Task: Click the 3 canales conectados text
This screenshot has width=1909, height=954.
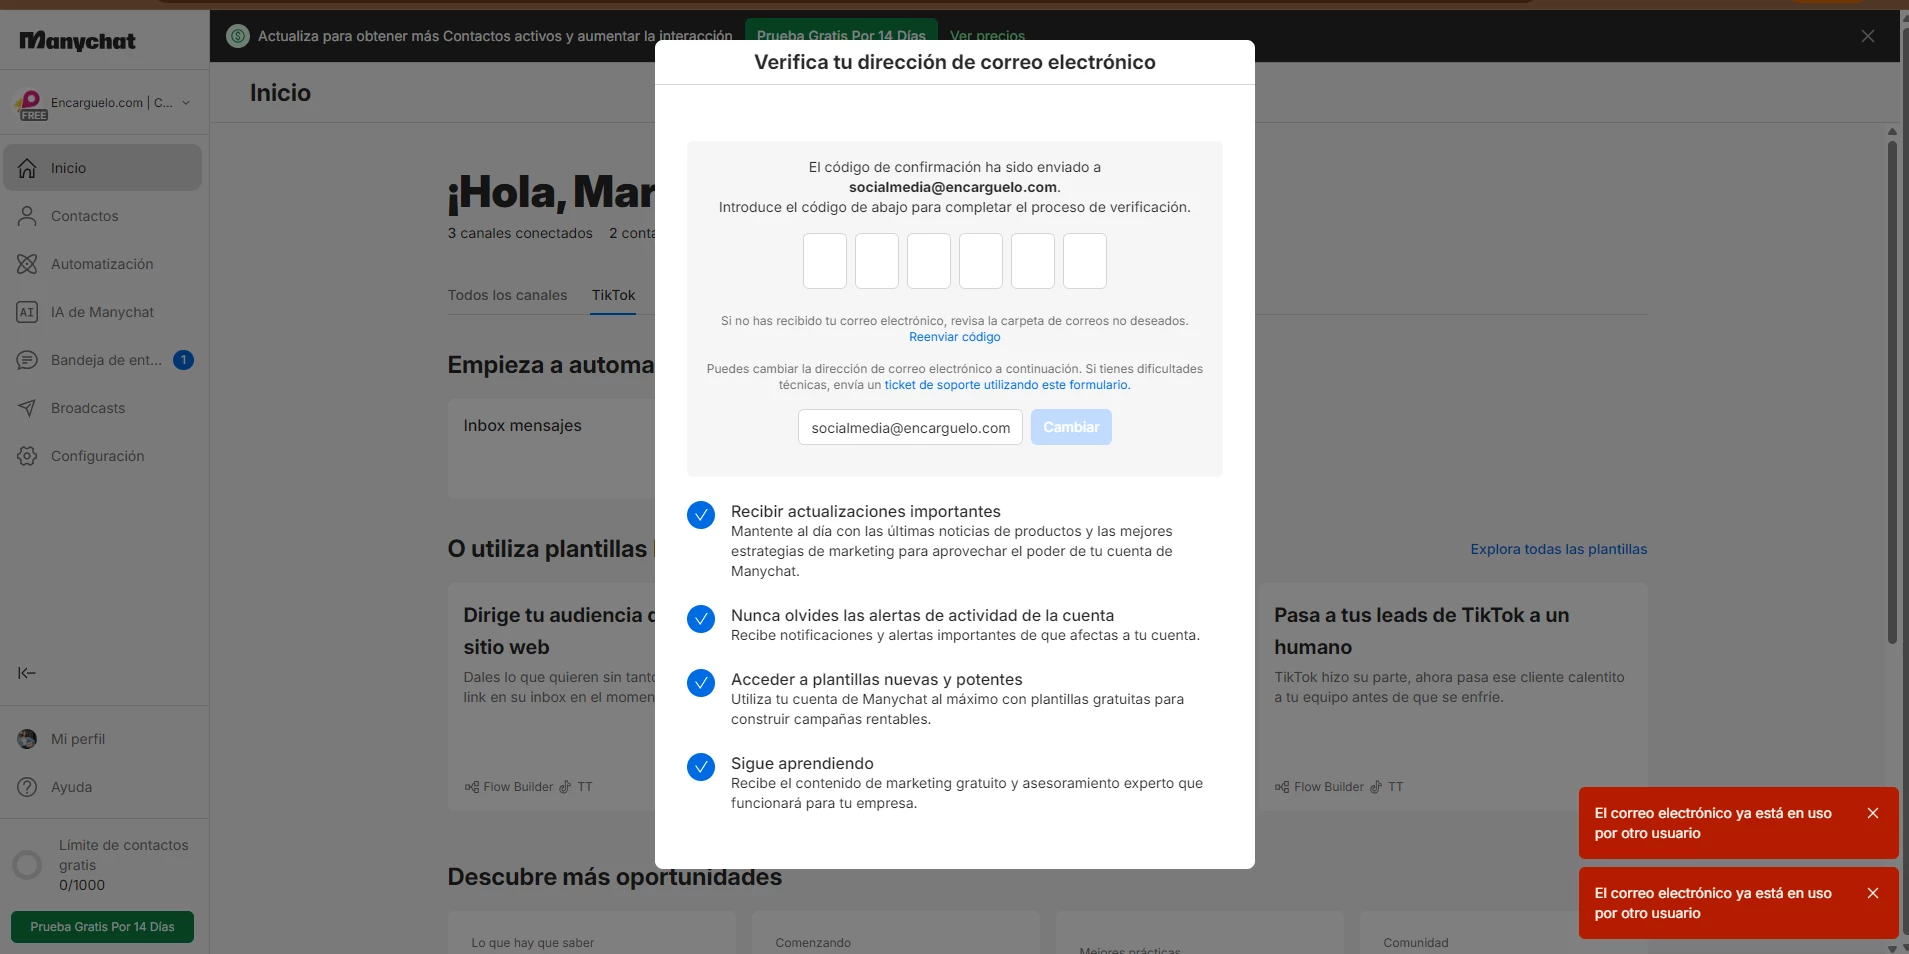Action: coord(520,233)
